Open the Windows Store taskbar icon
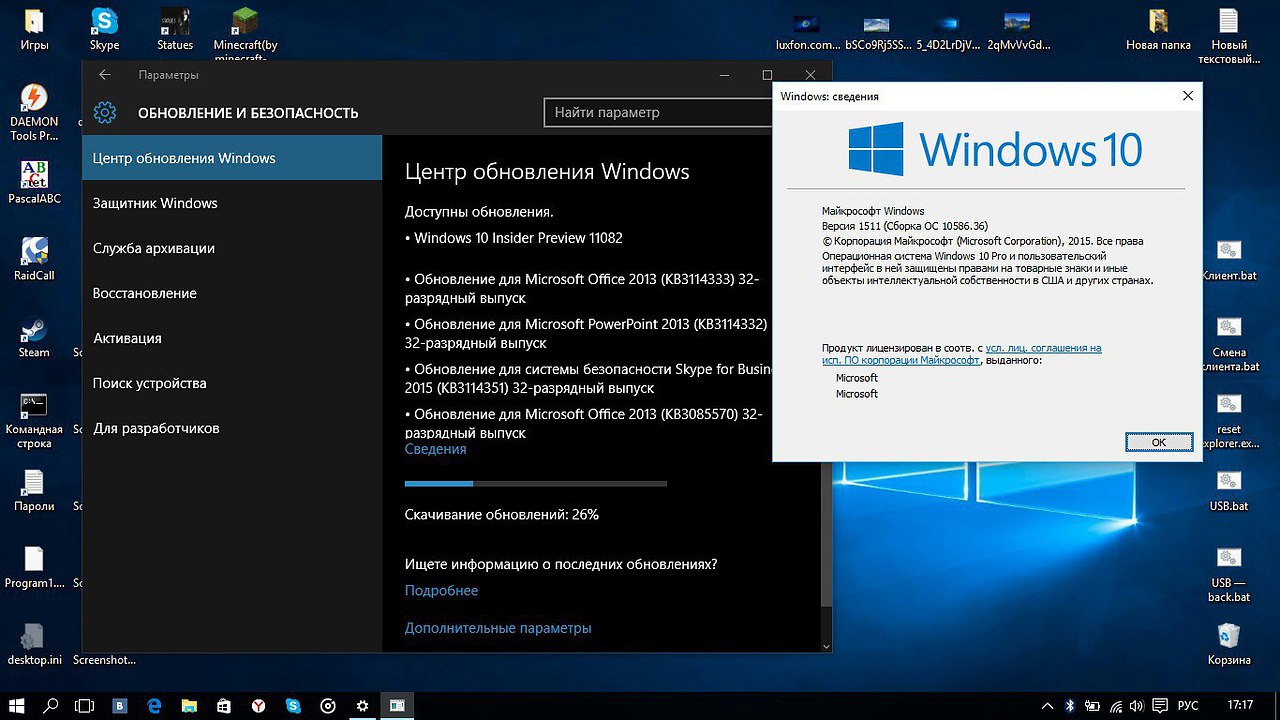The image size is (1280, 720). click(x=224, y=706)
